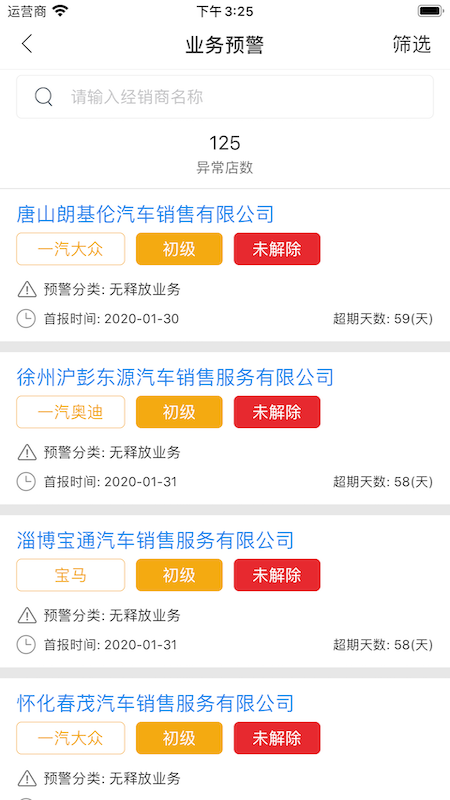The height and width of the screenshot is (800, 450).
Task: Open 怀化春茂汽车销售服务有限公司 details
Action: (x=155, y=703)
